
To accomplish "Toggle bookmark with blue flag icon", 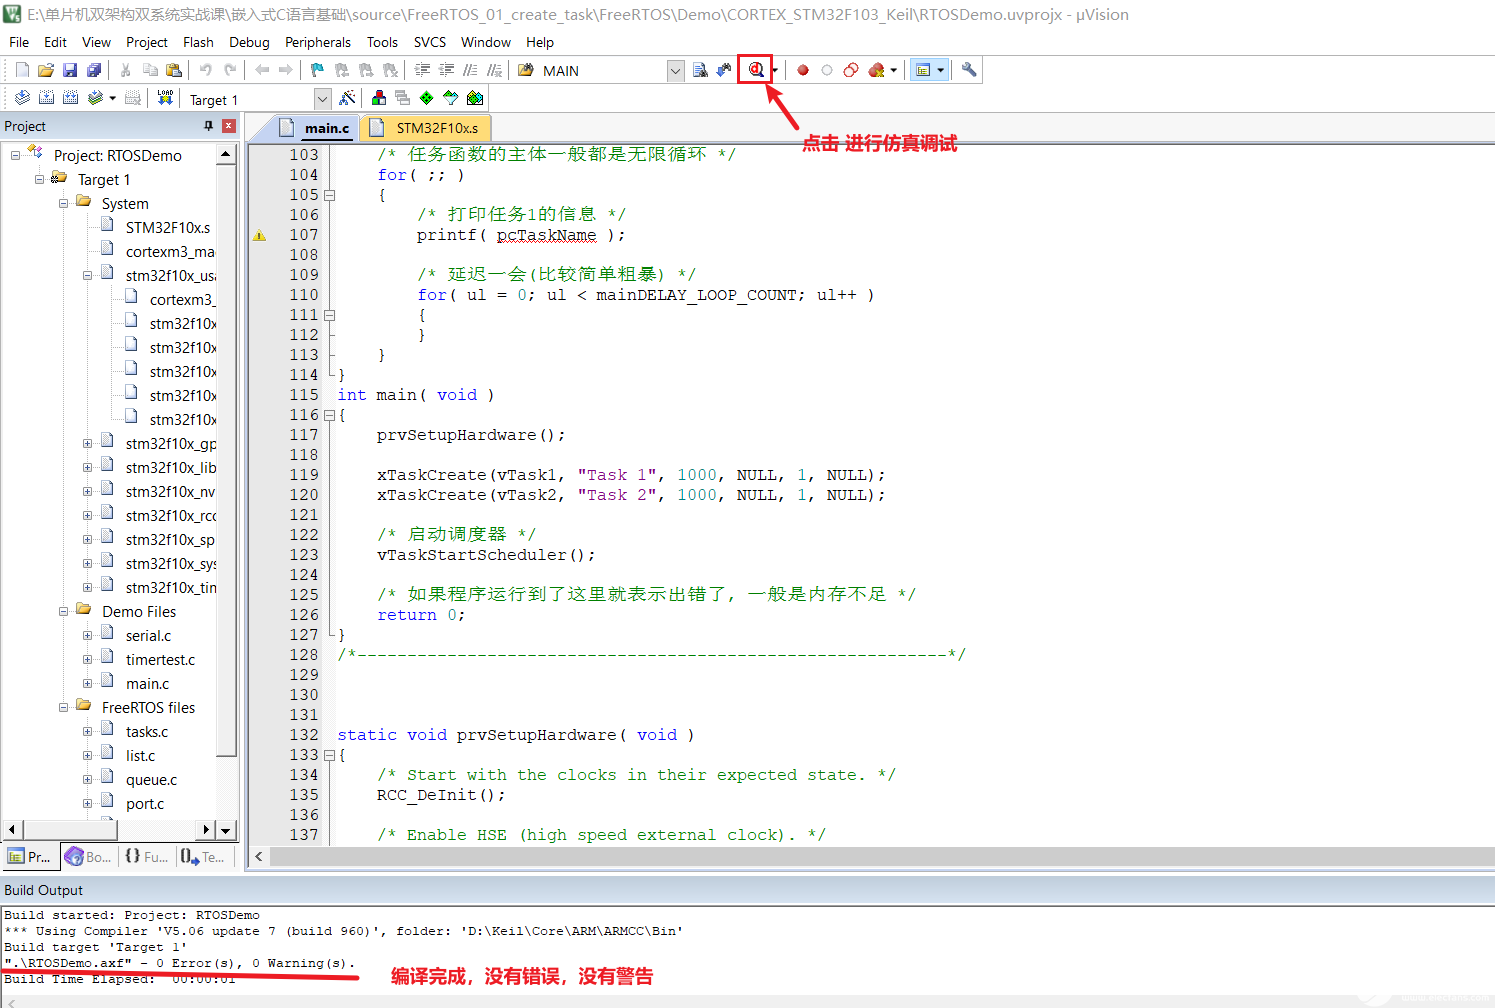I will [317, 70].
